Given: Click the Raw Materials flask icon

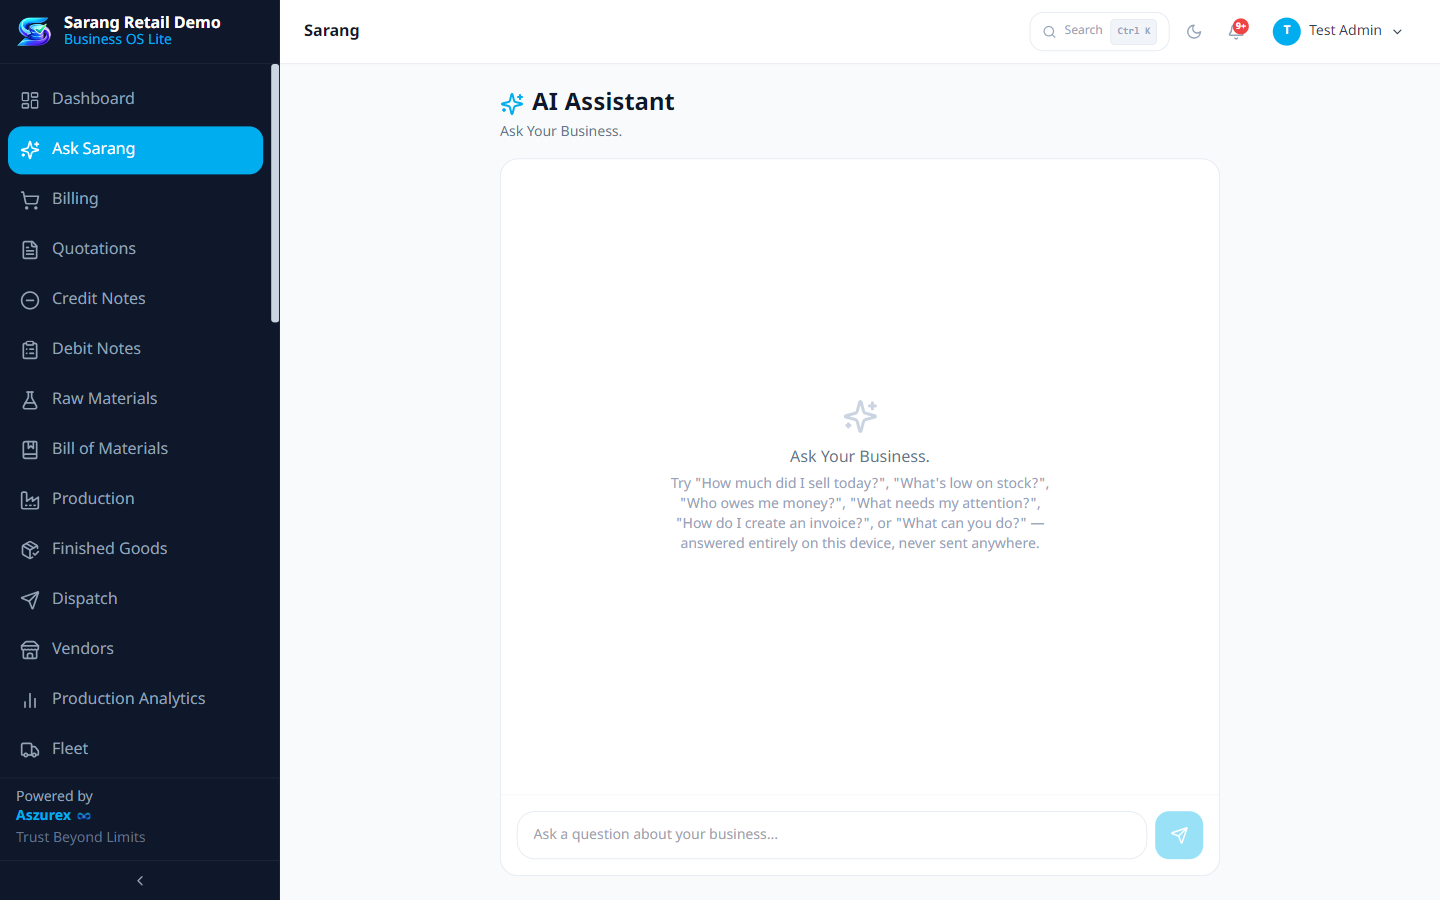Looking at the screenshot, I should pos(30,399).
